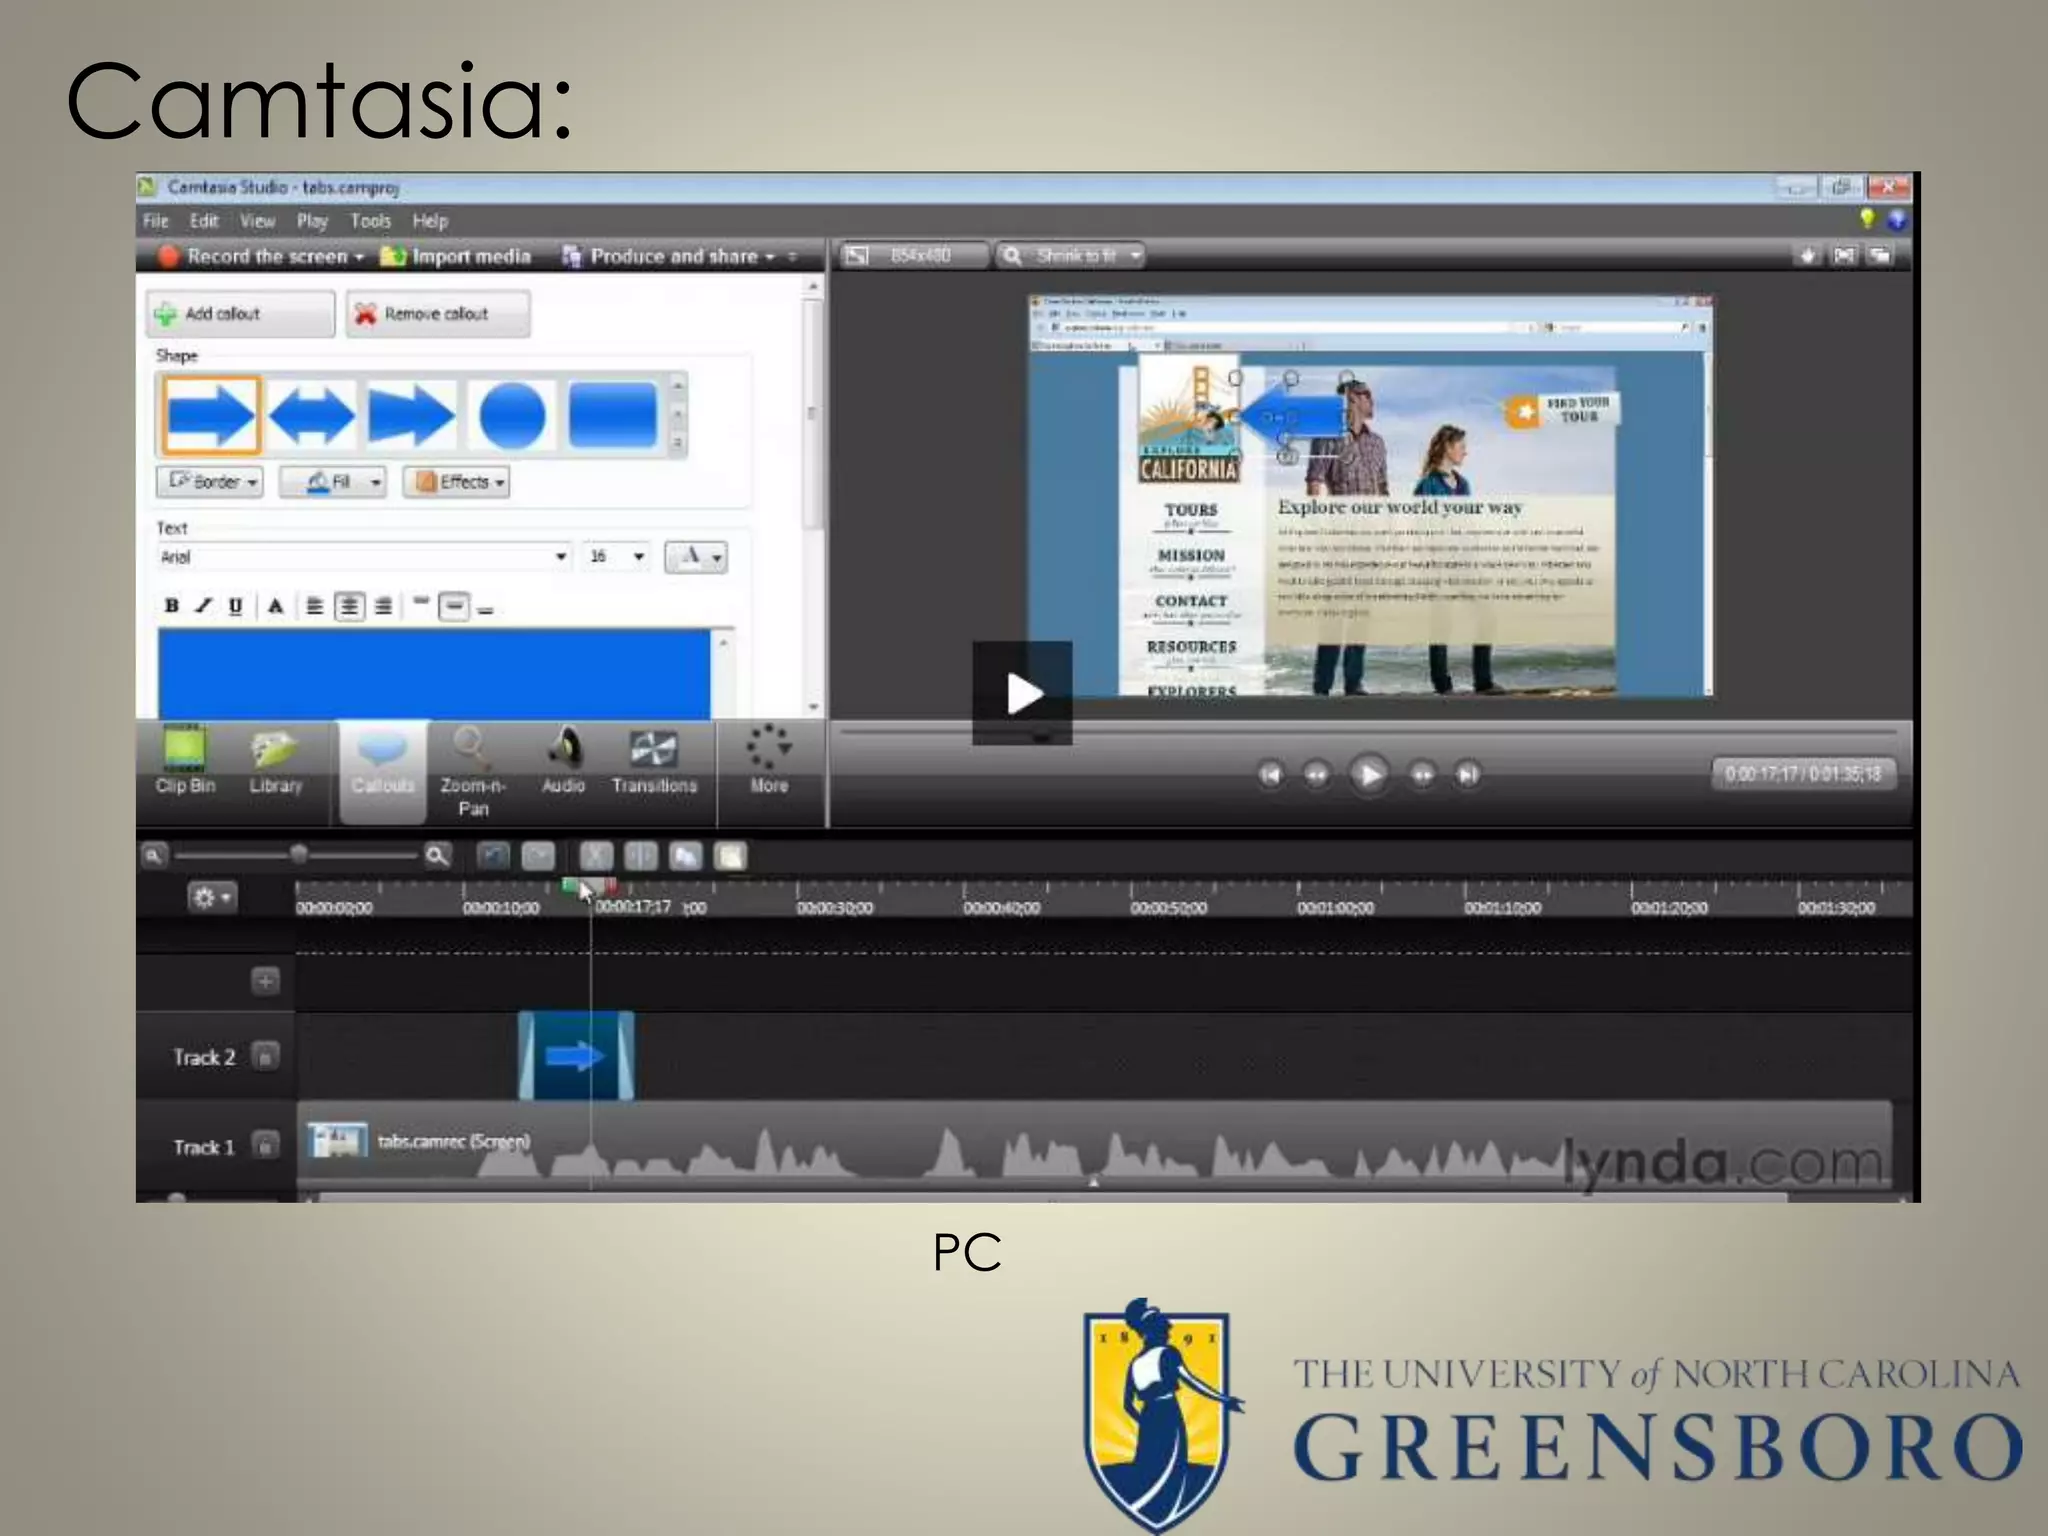Open the Play menu

point(312,221)
